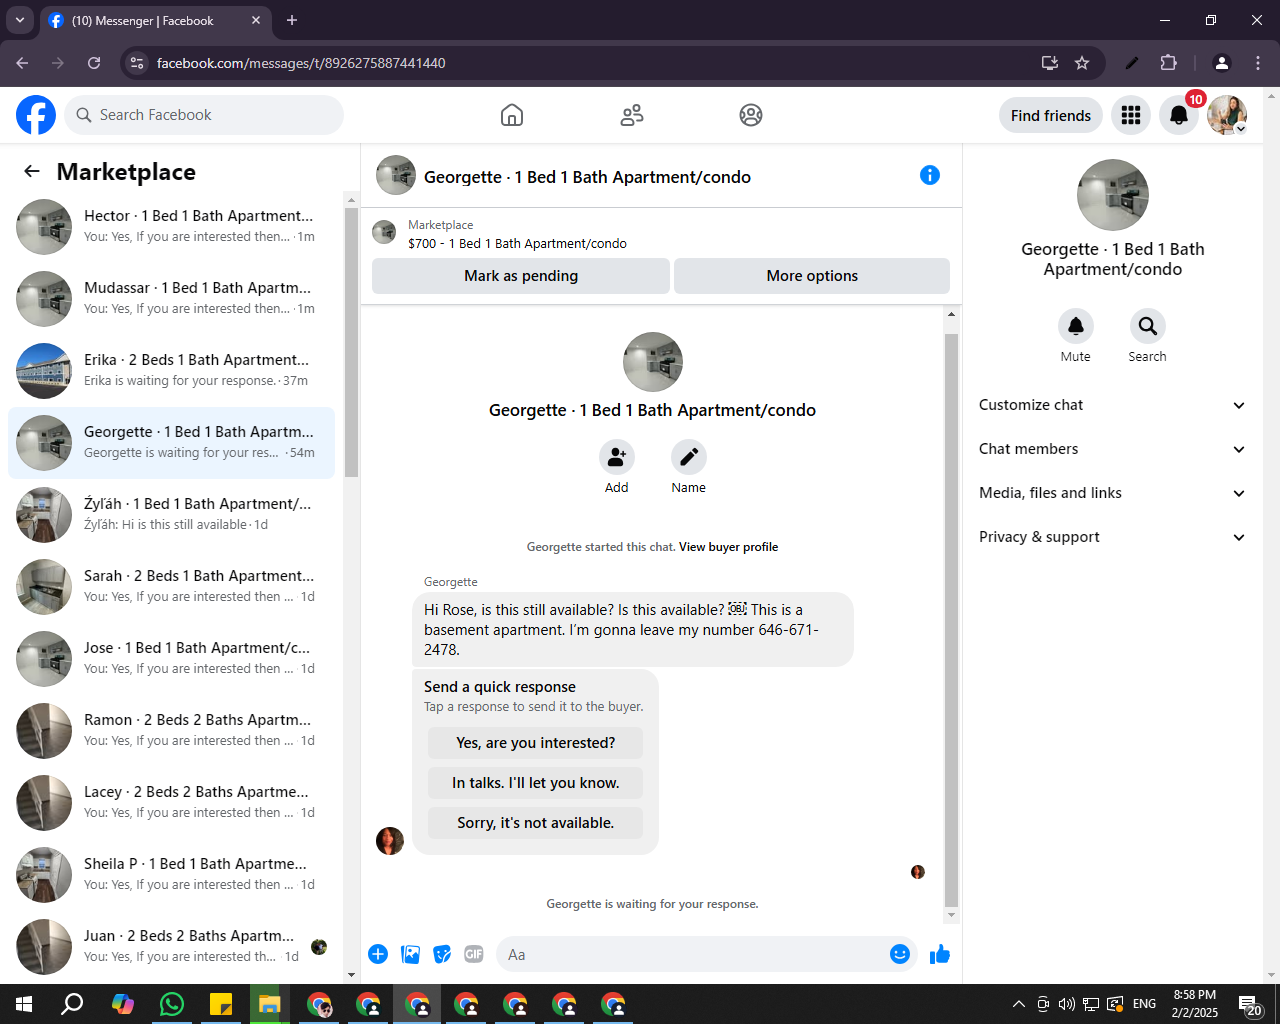Edit chat name with the pencil icon

coord(689,457)
